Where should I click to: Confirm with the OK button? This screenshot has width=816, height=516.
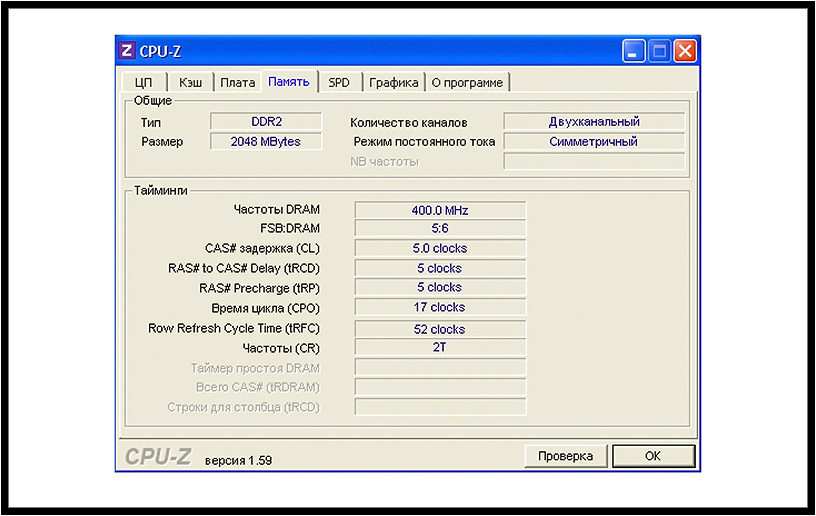point(653,456)
